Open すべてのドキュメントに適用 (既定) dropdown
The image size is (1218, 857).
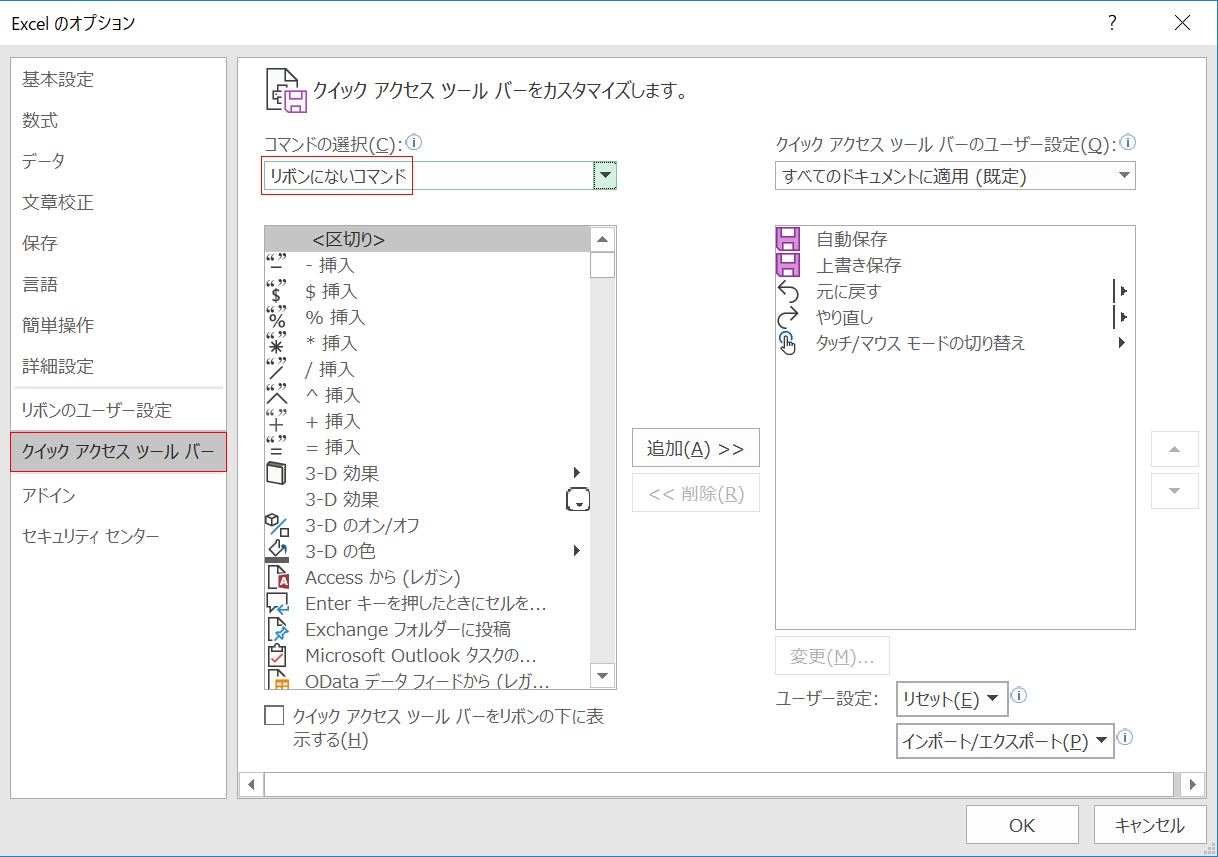pos(955,177)
